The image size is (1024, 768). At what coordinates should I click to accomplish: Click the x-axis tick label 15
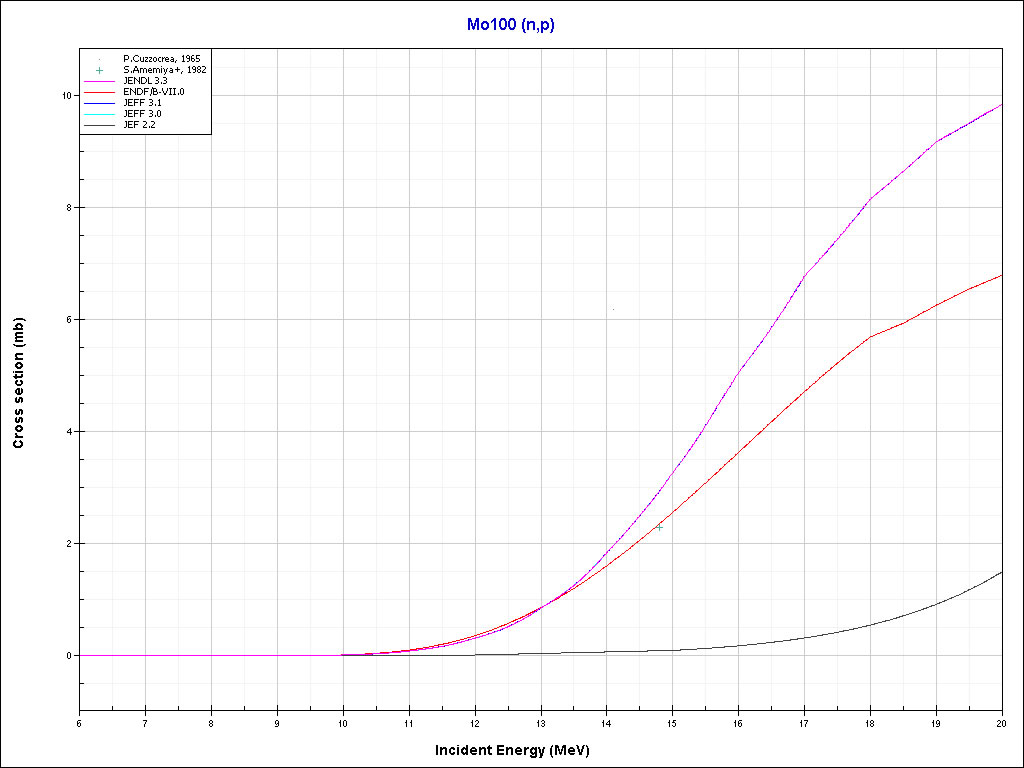click(672, 723)
